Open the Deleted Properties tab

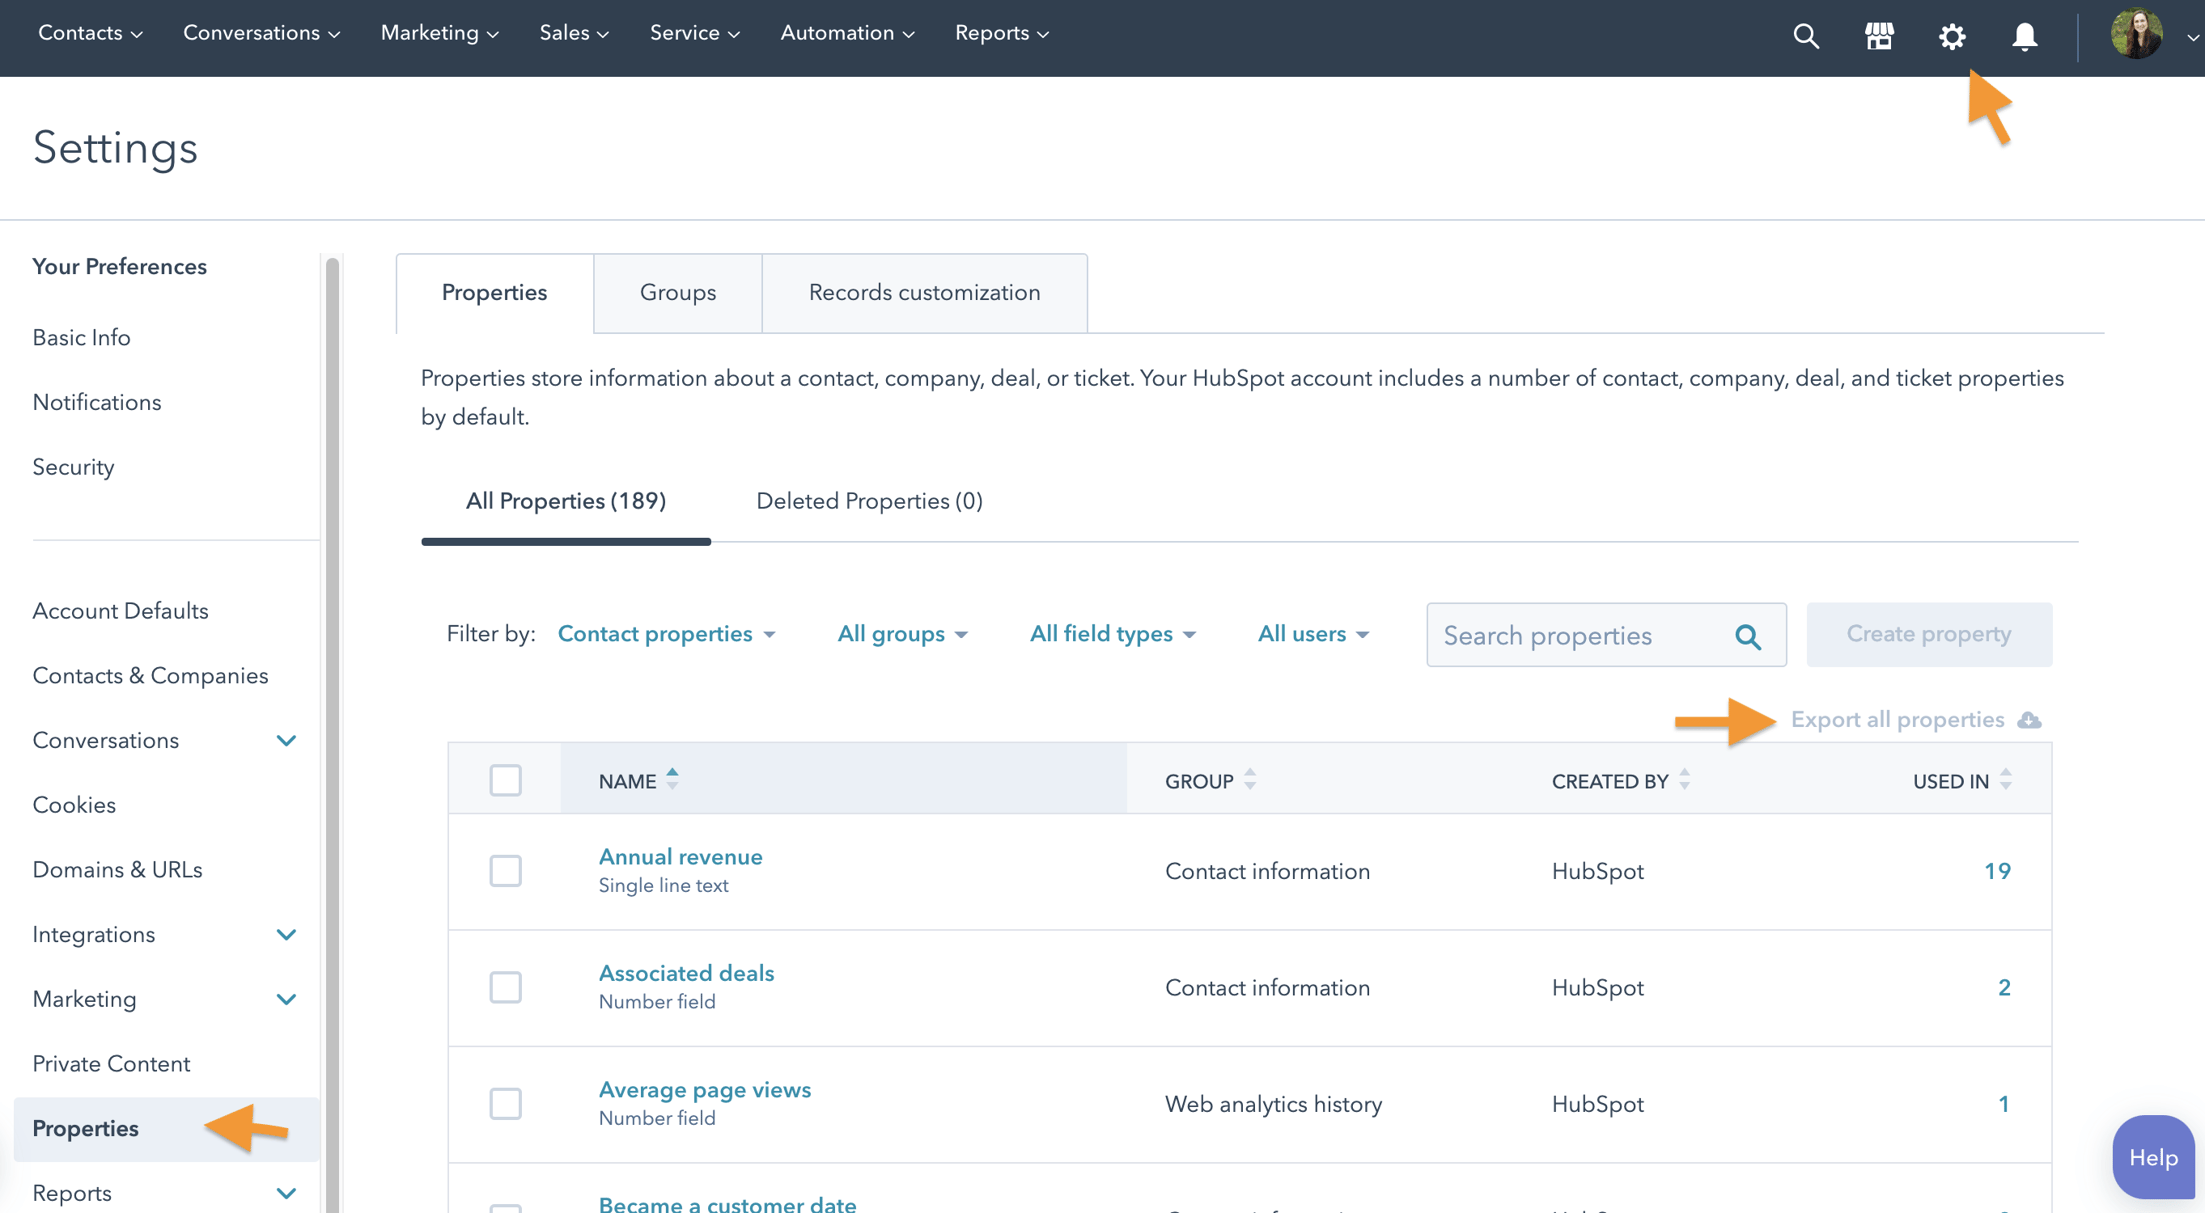[868, 500]
